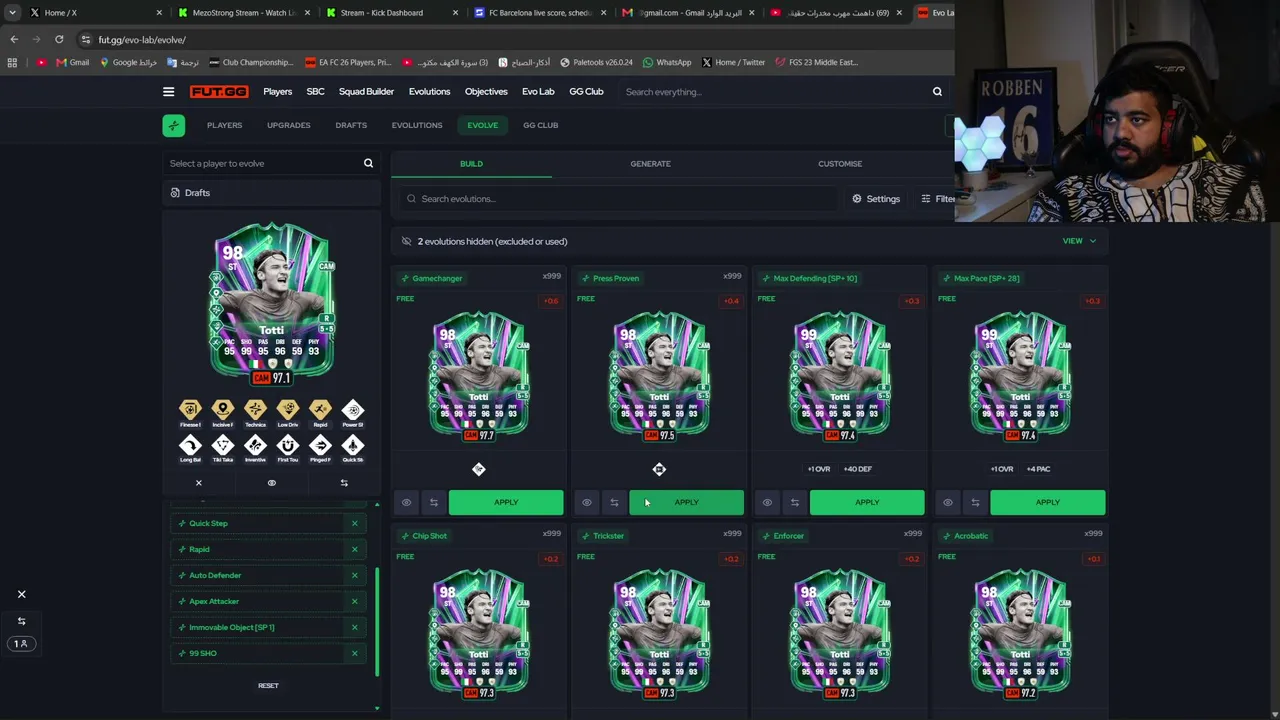Select the Quick Step playstyle icon
This screenshot has width=1280, height=720.
pyautogui.click(x=353, y=446)
